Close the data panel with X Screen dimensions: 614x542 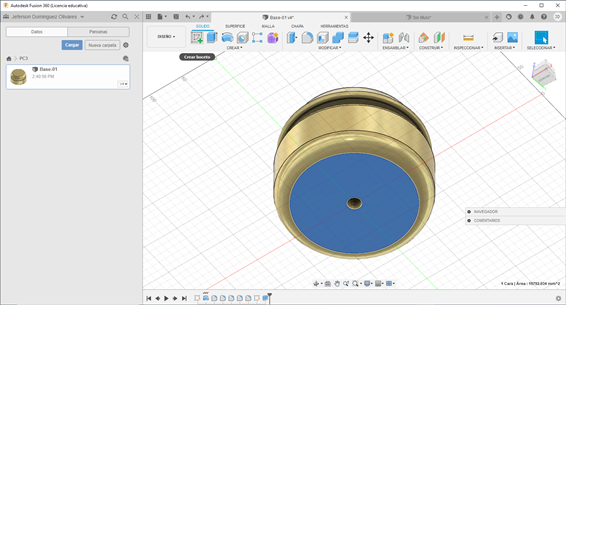(137, 16)
